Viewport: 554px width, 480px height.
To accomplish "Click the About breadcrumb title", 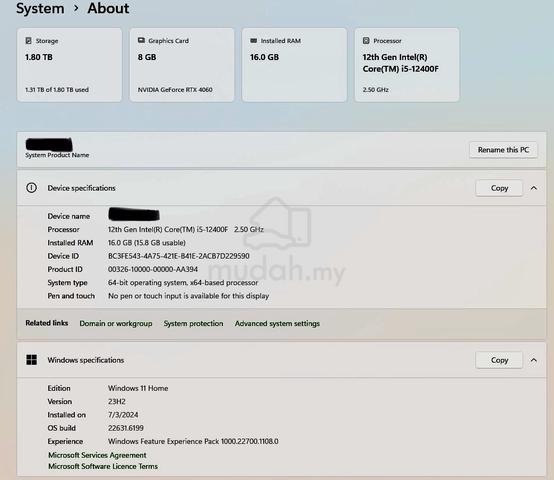I will pyautogui.click(x=108, y=8).
